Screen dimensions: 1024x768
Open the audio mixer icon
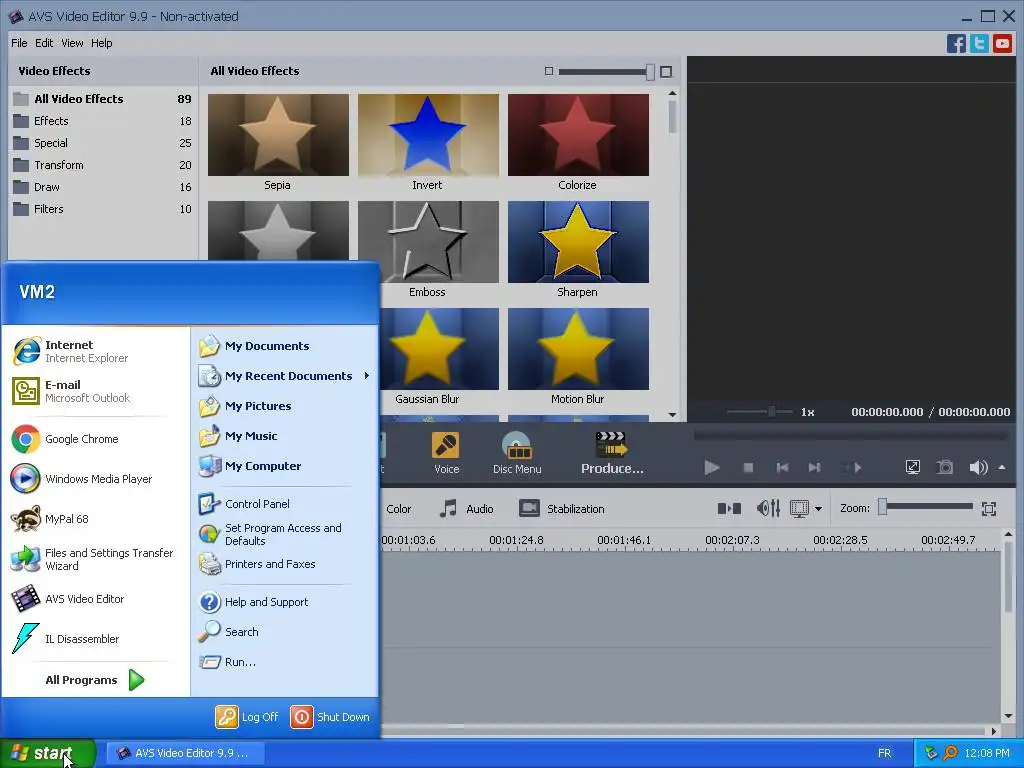point(768,508)
